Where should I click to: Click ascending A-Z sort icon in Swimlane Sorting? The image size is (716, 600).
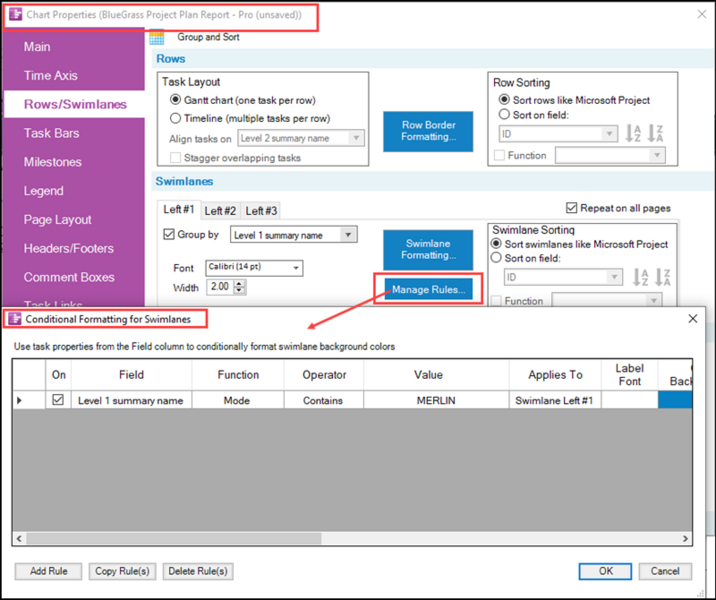[640, 277]
